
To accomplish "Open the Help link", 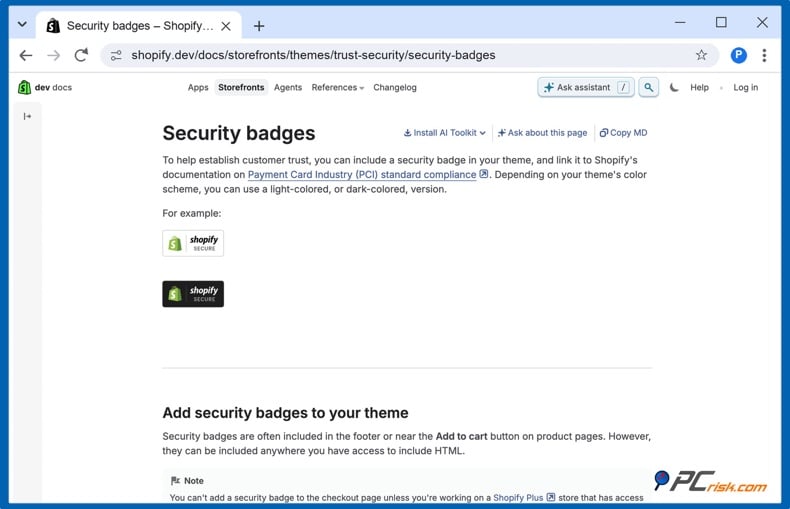I will (x=699, y=87).
